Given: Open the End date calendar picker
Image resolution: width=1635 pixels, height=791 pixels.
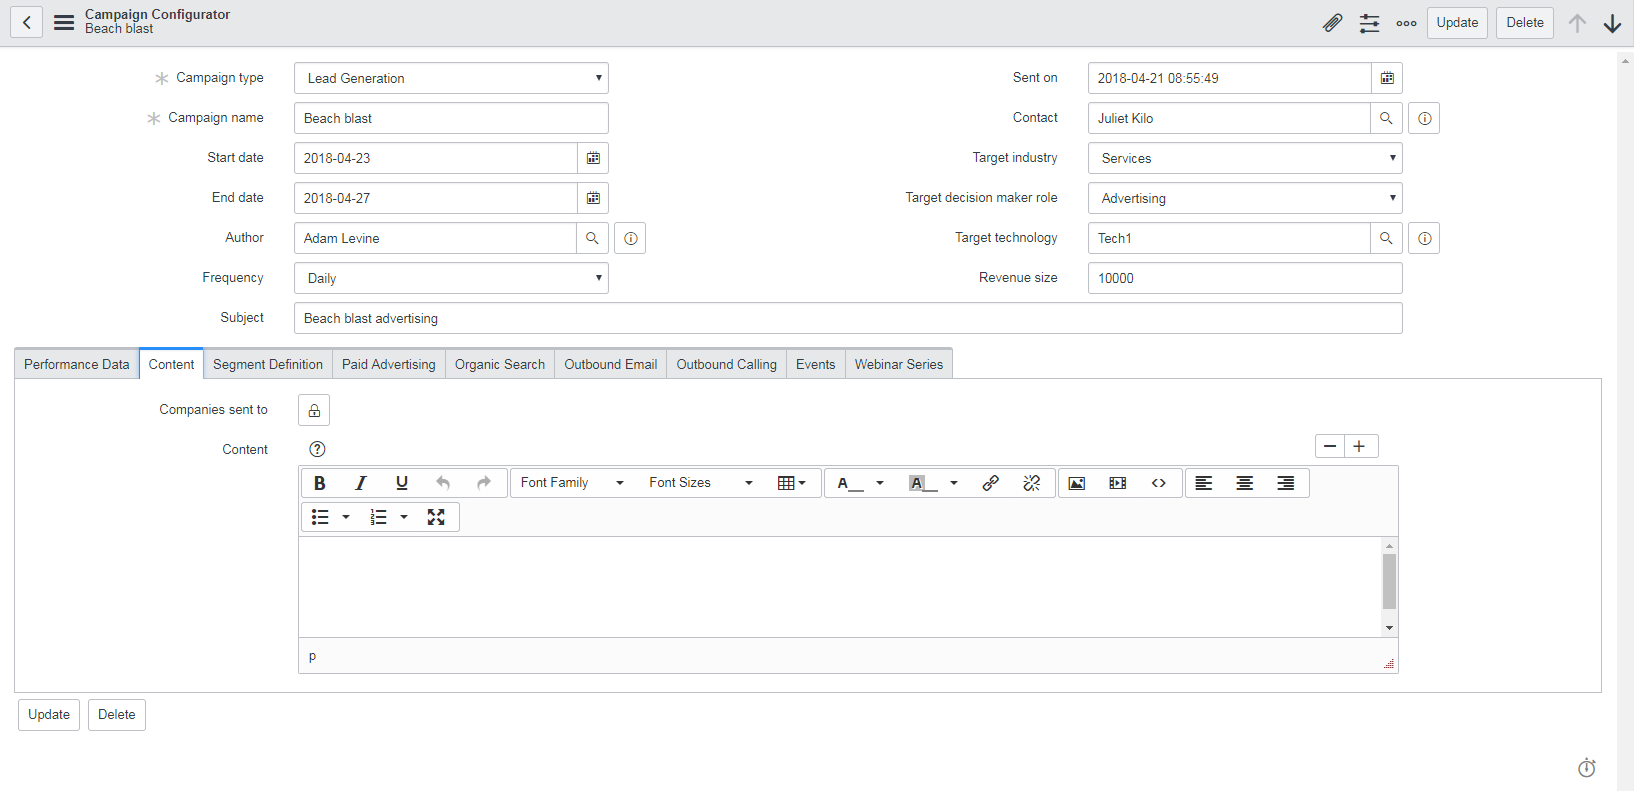Looking at the screenshot, I should [593, 198].
